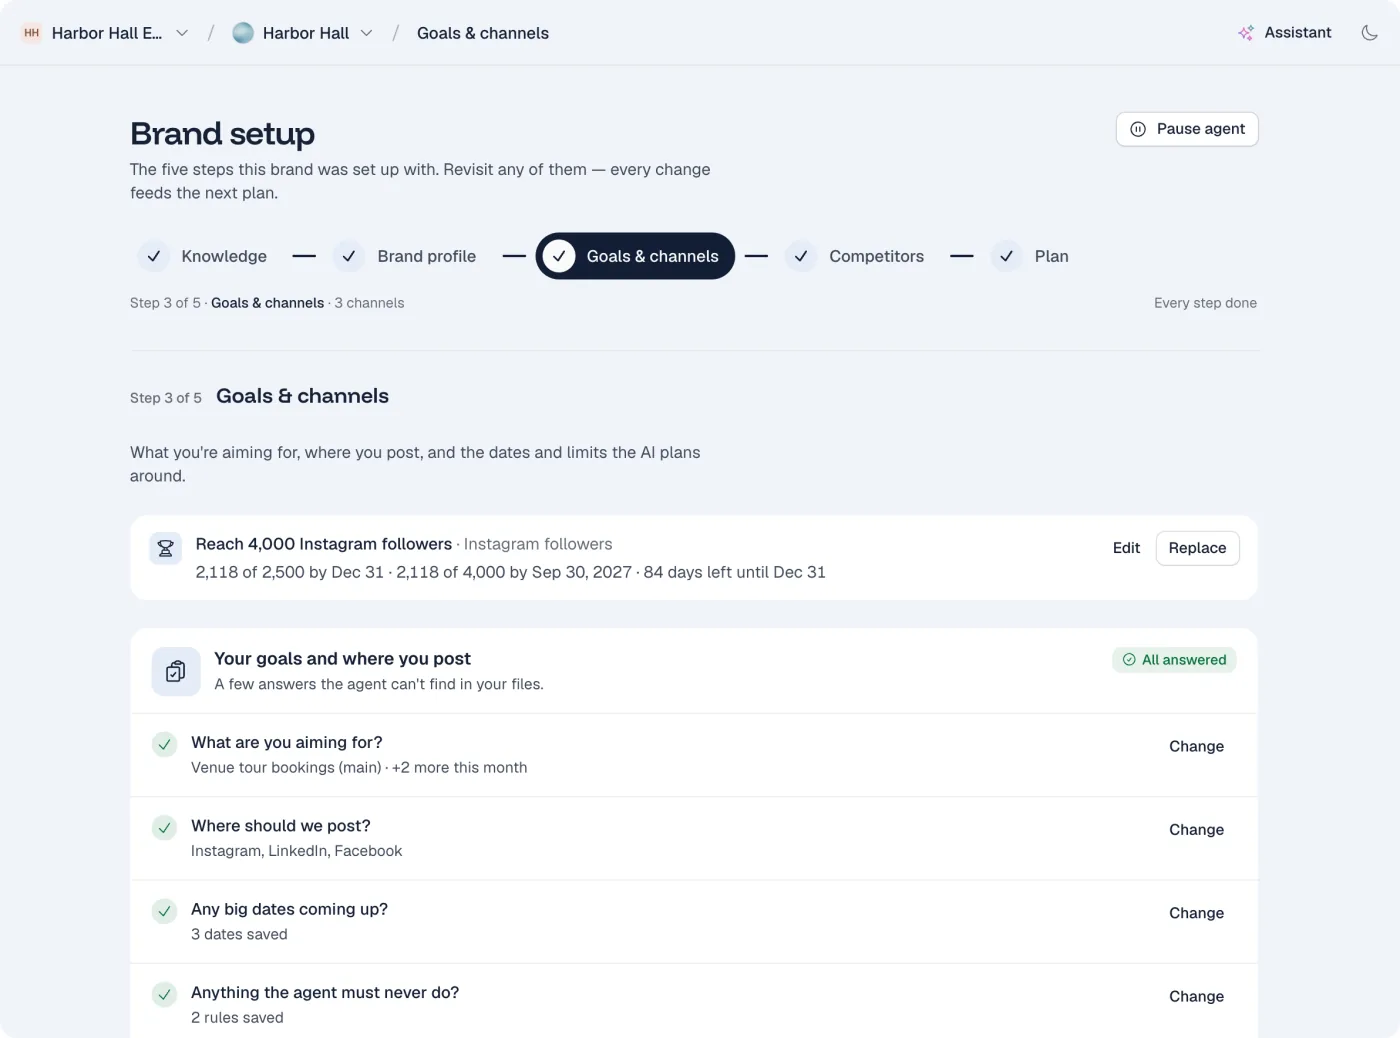Expand the Harbor Hall E... organization dropdown chevron
Screen dimensions: 1400x1038
click(182, 33)
